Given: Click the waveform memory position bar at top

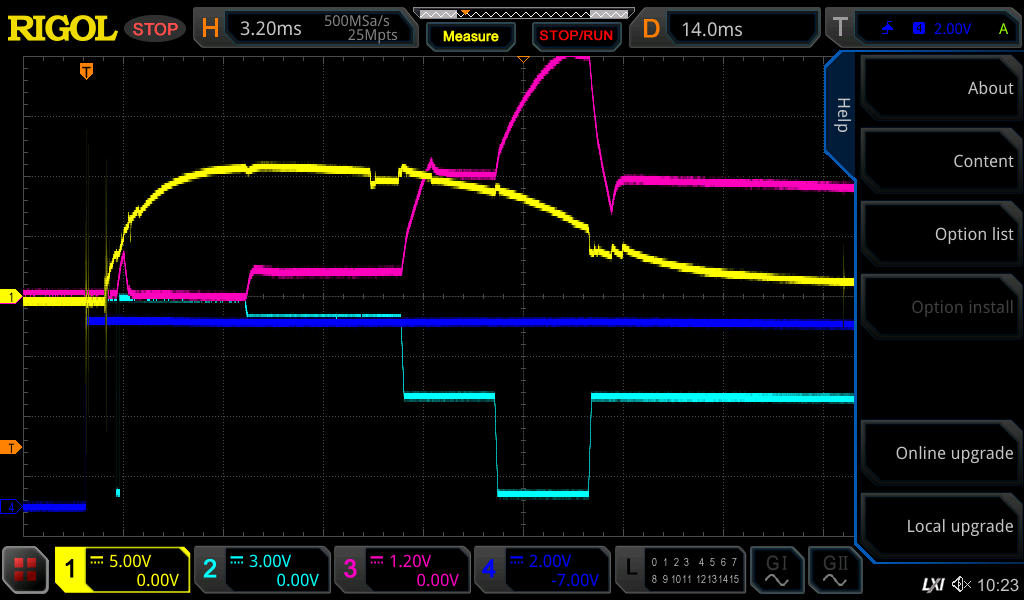Looking at the screenshot, I should (x=521, y=14).
